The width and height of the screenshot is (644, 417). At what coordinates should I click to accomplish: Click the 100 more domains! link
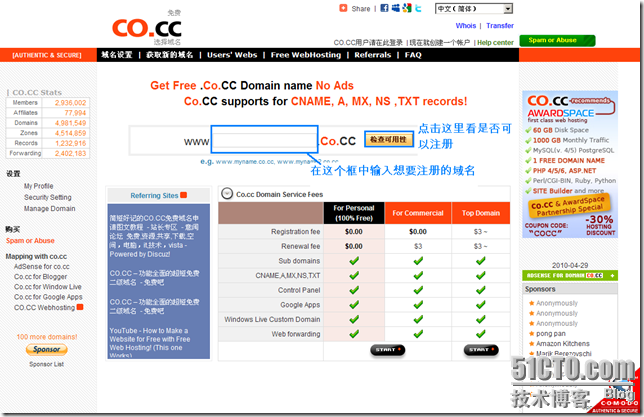pyautogui.click(x=47, y=336)
